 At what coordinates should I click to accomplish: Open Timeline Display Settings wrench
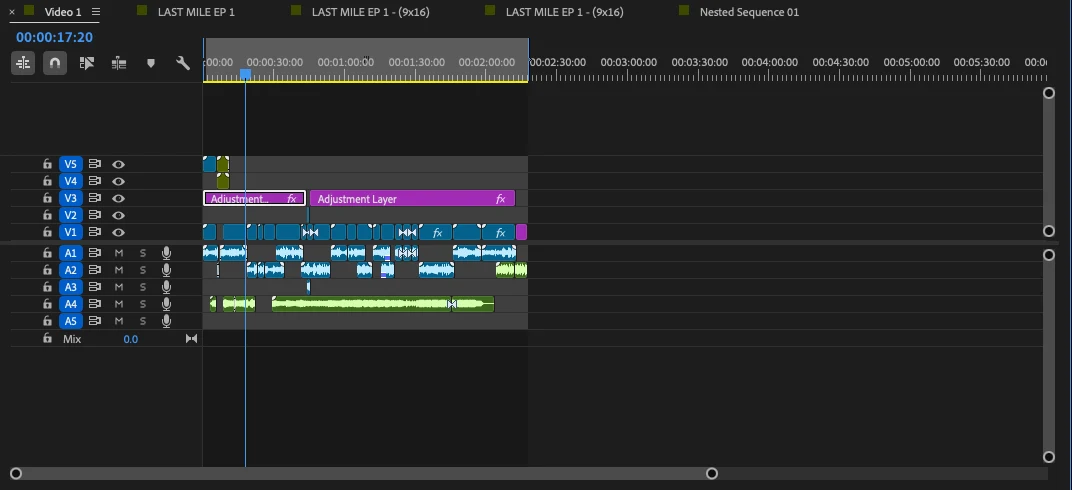[183, 64]
